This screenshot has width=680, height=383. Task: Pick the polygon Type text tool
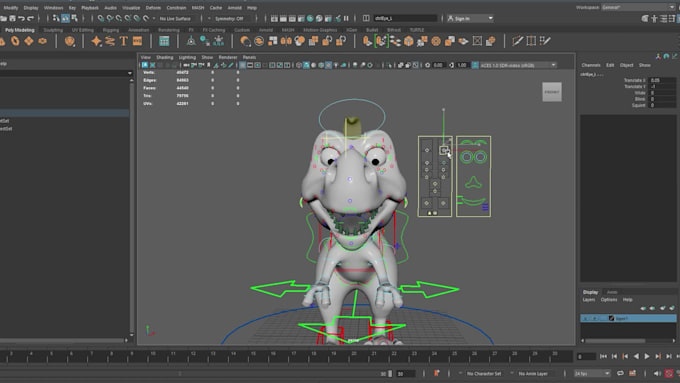124,41
